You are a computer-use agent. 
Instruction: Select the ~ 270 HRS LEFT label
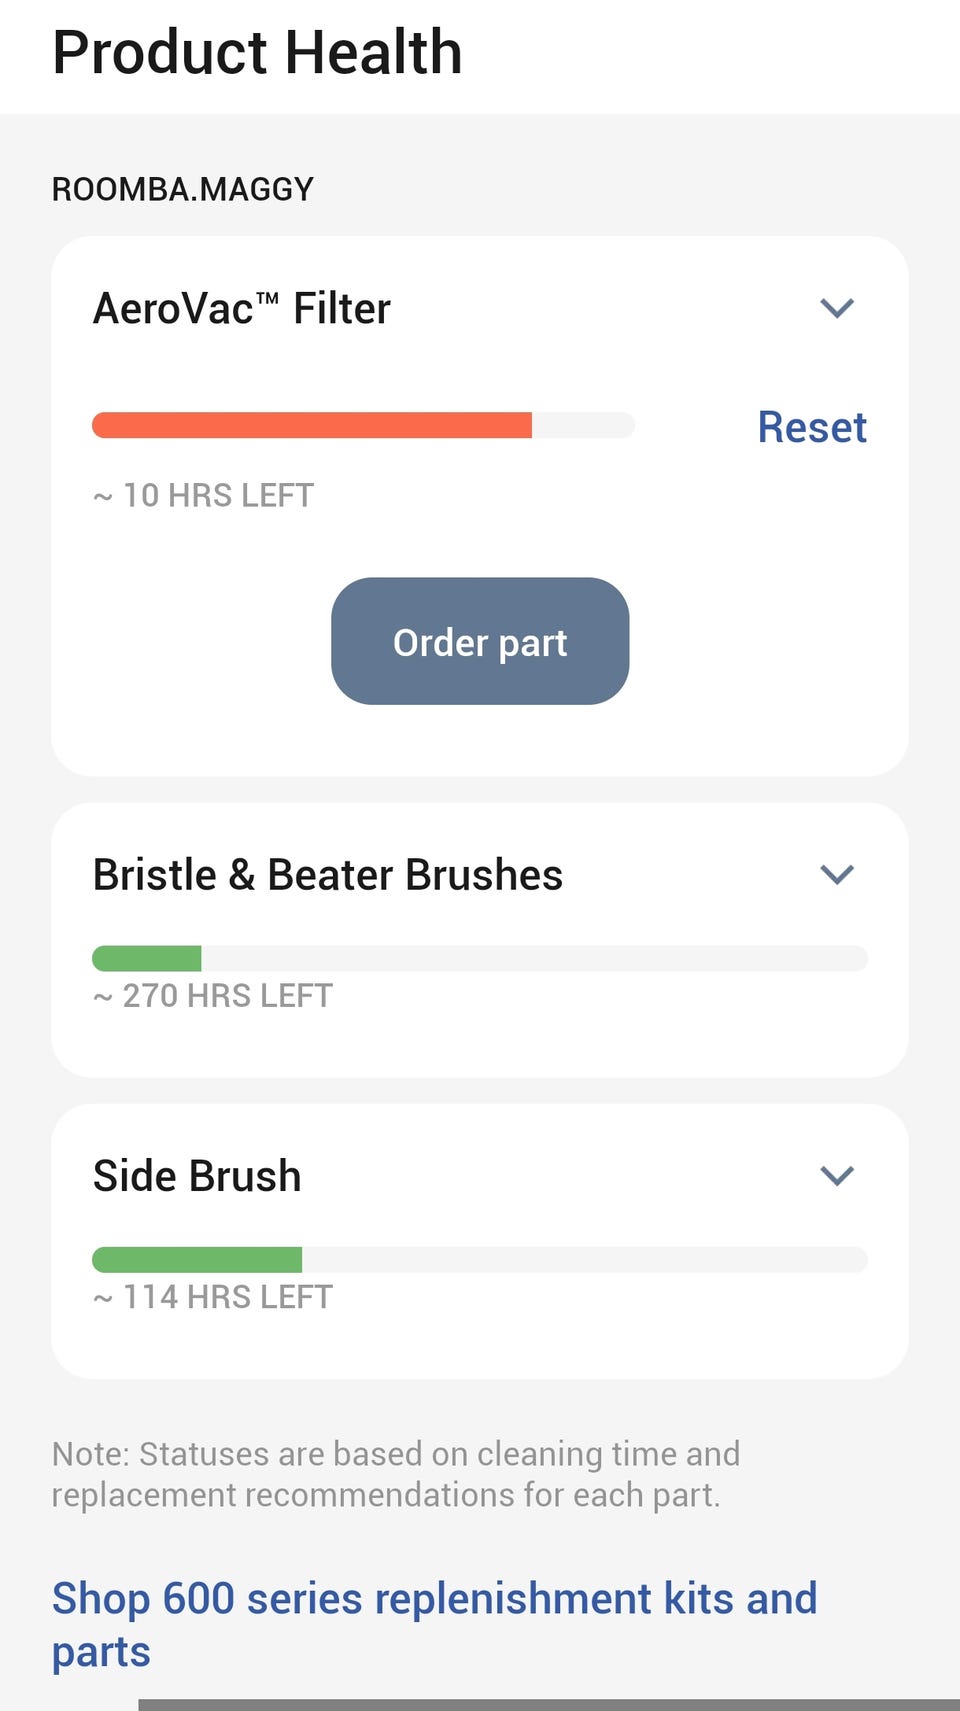(x=212, y=996)
